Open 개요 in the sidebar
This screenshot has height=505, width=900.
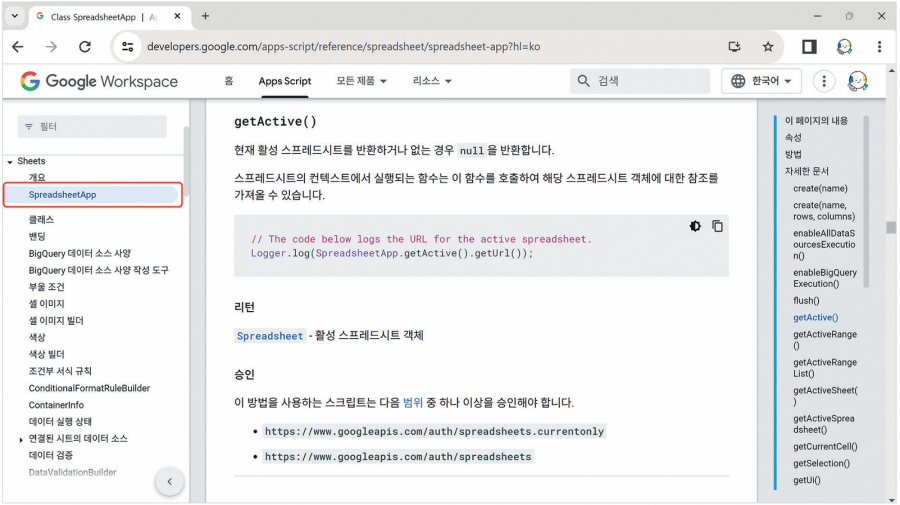click(x=37, y=178)
